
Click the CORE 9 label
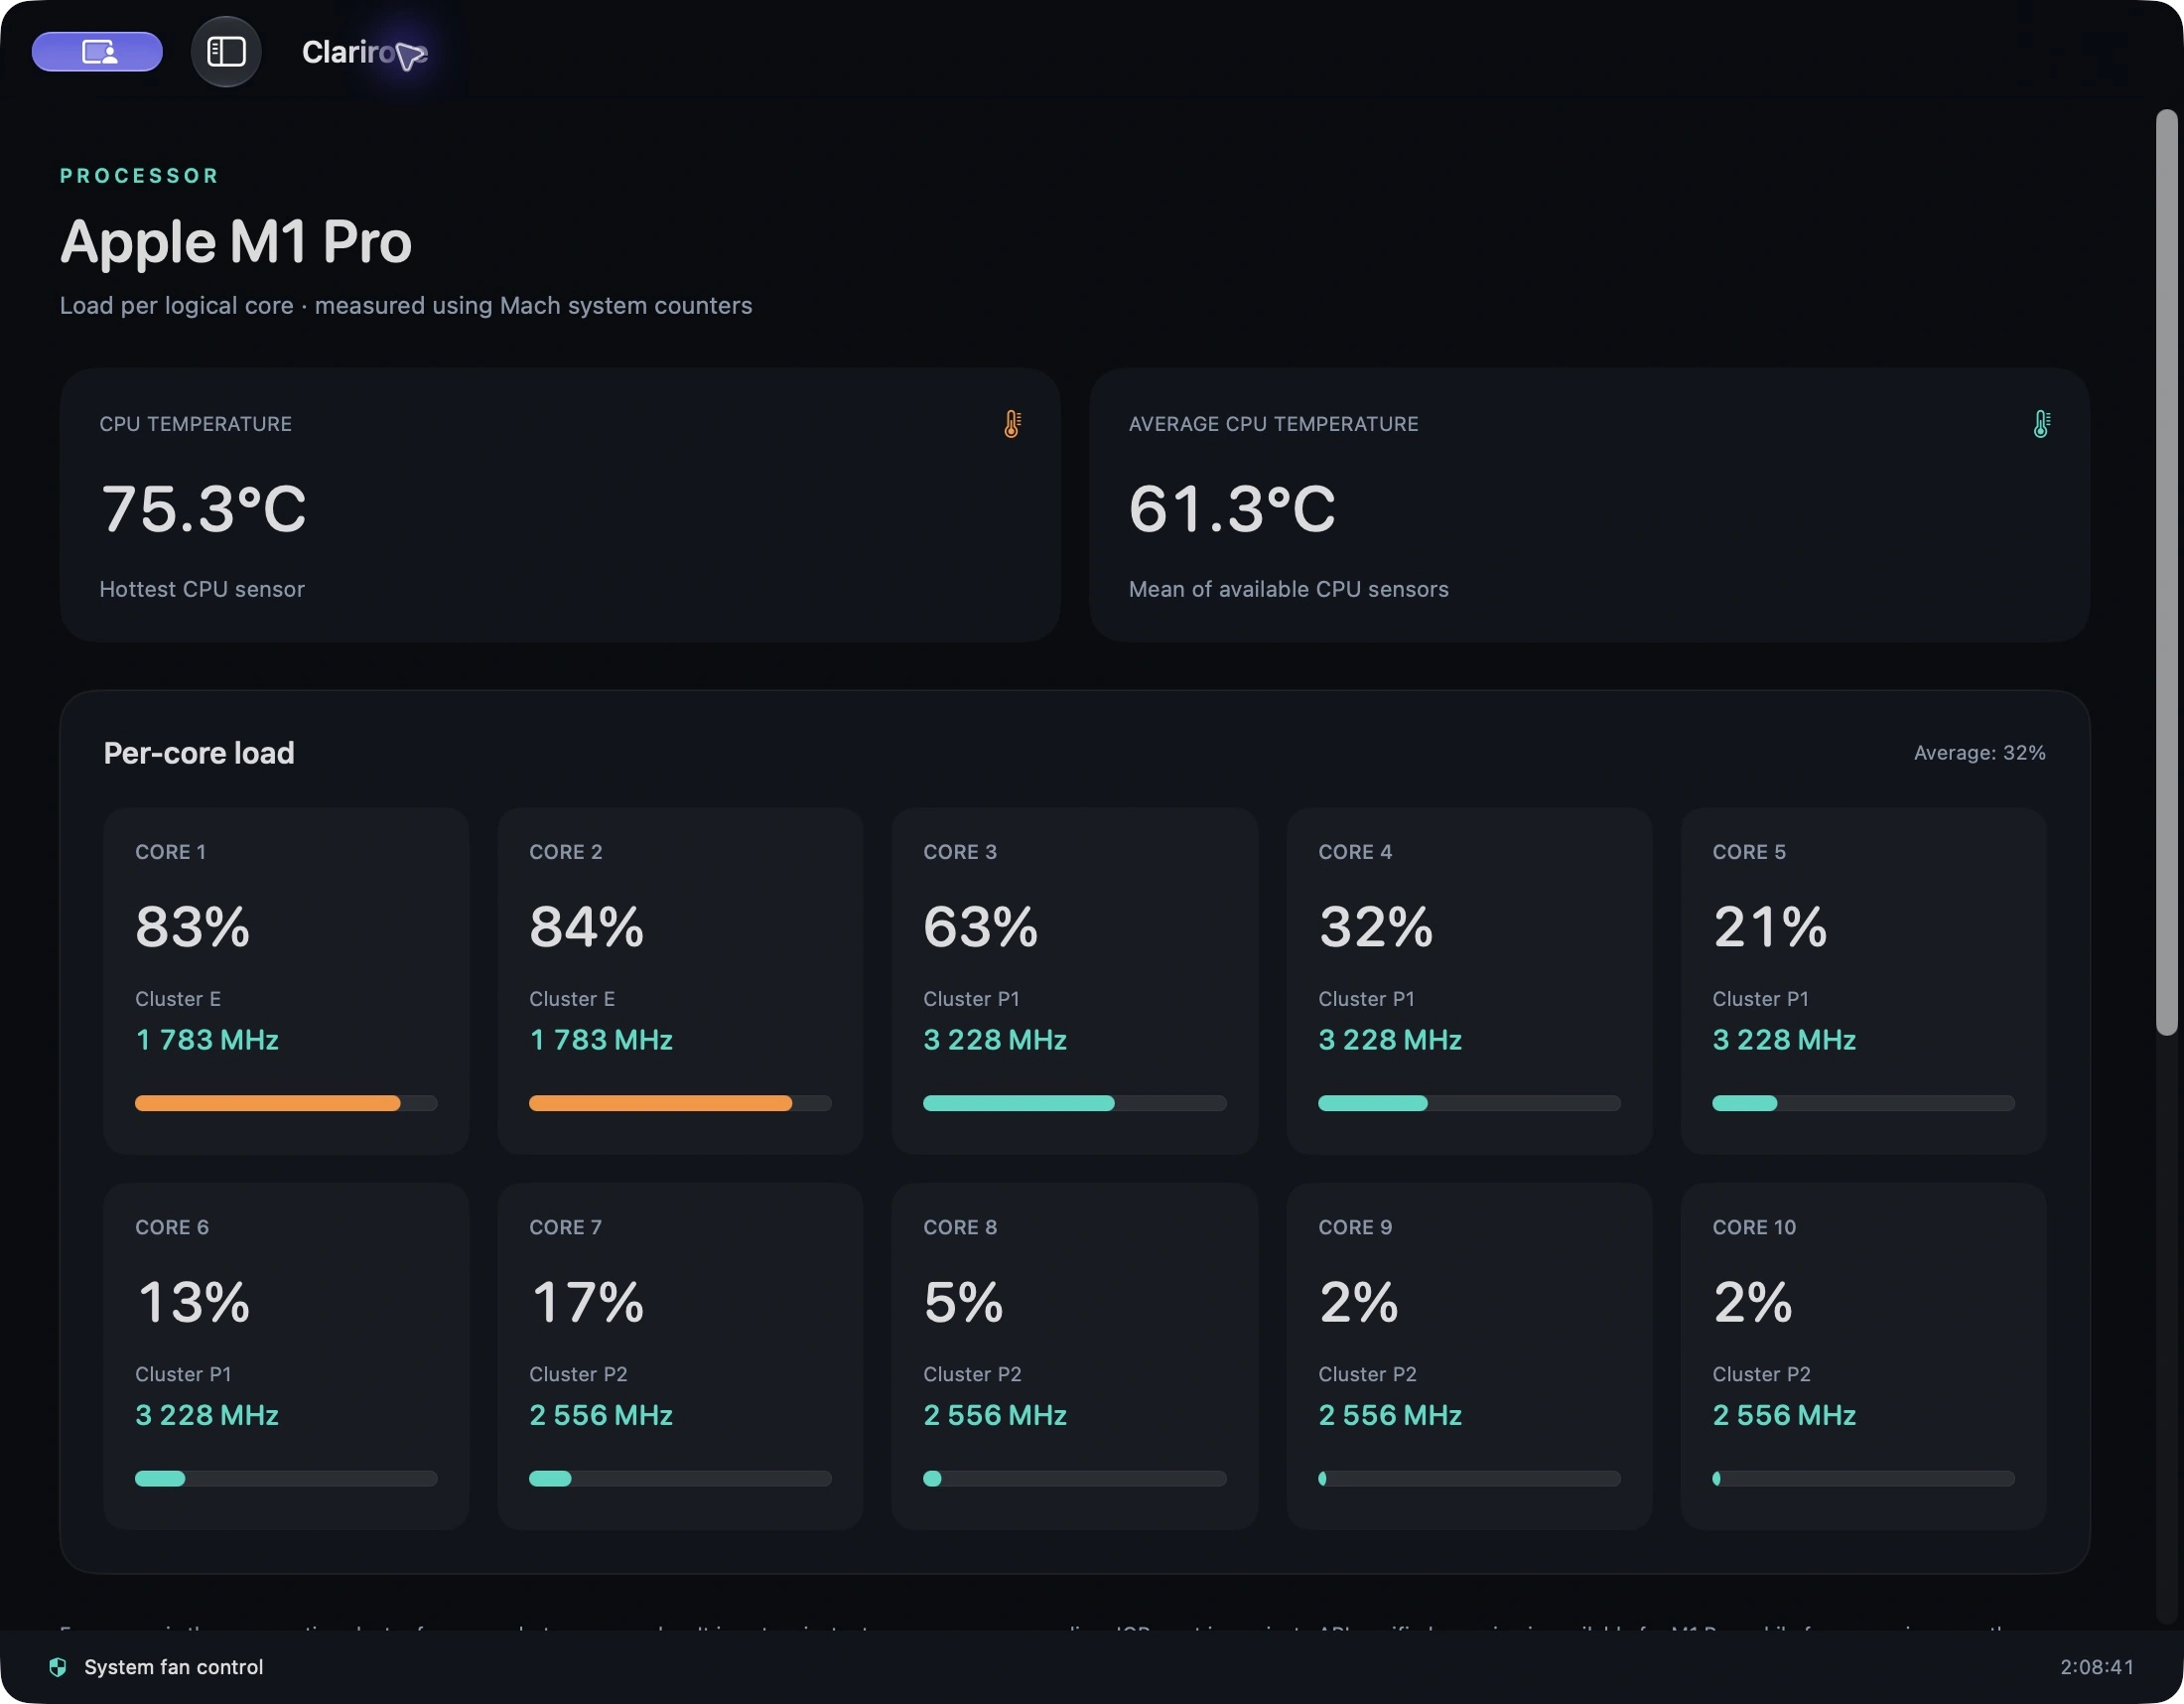click(1355, 1227)
